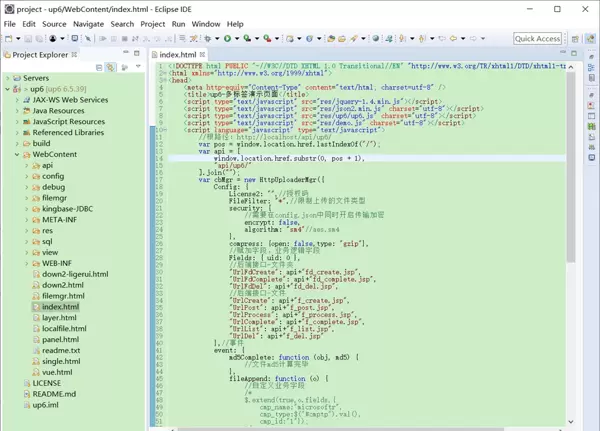The width and height of the screenshot is (600, 431).
Task: Click Collapse All icon in Project Explorer
Action: pos(99,67)
